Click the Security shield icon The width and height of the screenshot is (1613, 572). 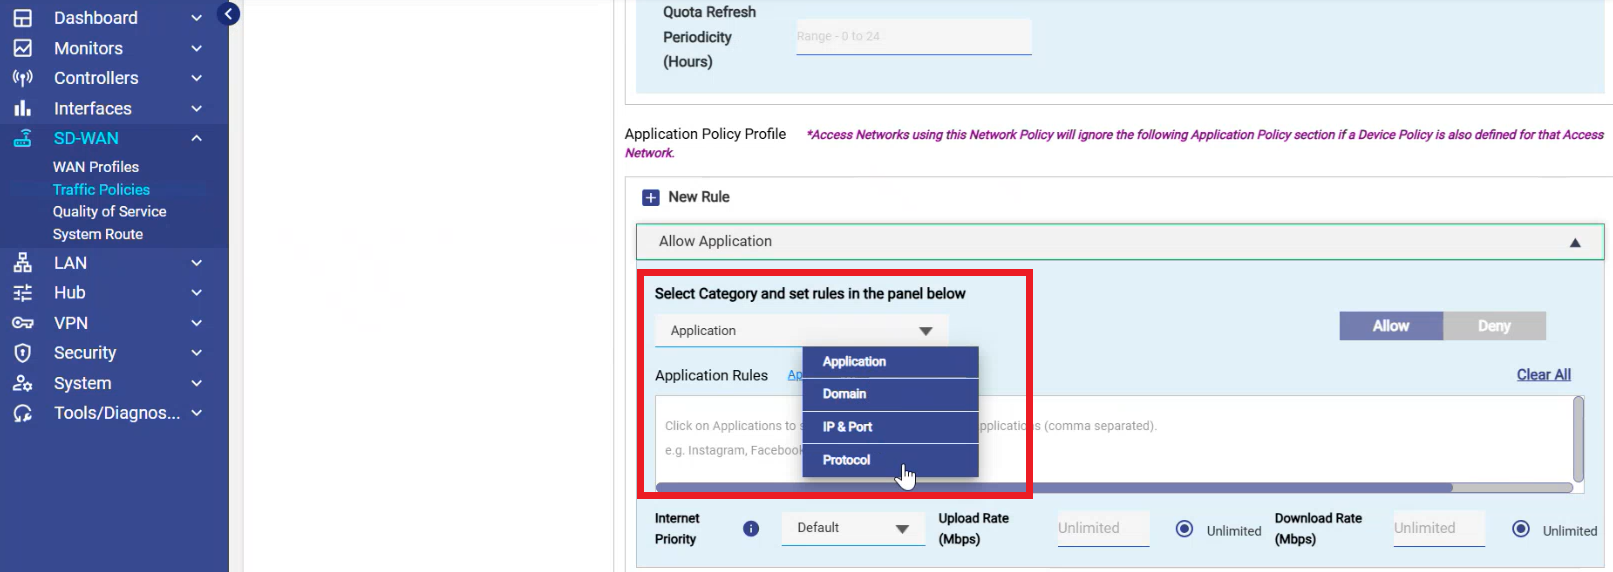click(x=22, y=353)
